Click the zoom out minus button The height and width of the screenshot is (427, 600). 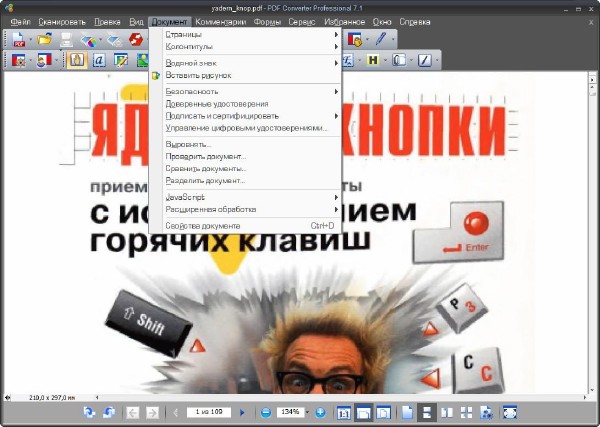tap(266, 412)
